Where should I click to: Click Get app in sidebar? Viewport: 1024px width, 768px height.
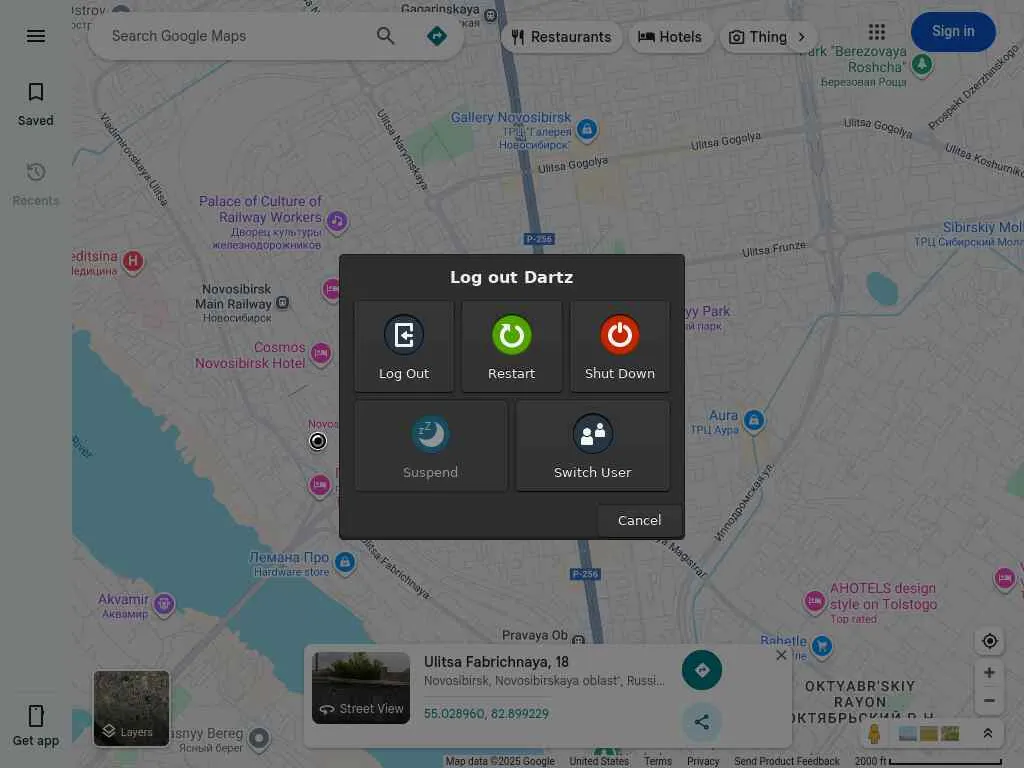tap(36, 725)
